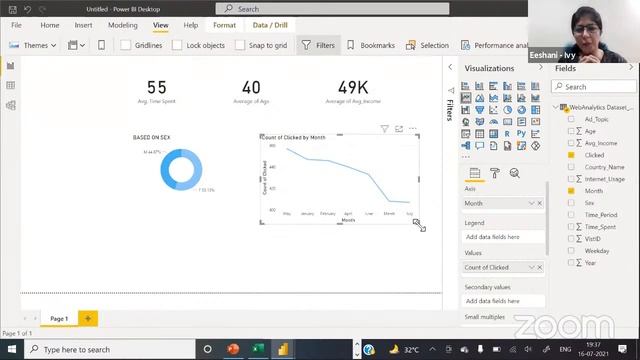Collapse the Fields pane chevron
The height and width of the screenshot is (360, 640).
631,68
